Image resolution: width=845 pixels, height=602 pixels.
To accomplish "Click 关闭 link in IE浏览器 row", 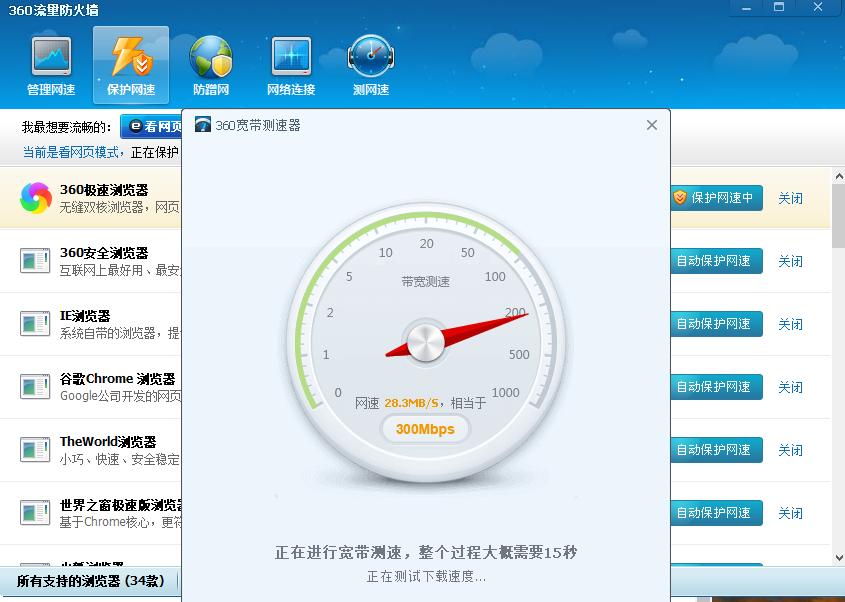I will 791,324.
